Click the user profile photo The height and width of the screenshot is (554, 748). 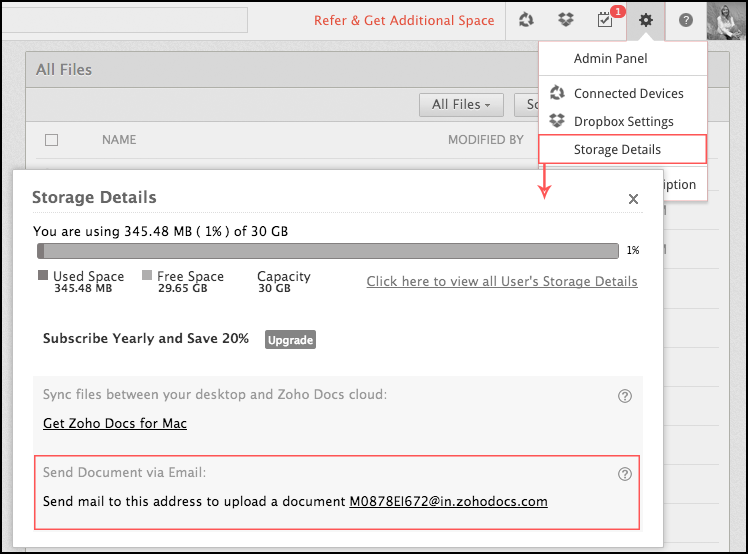725,21
